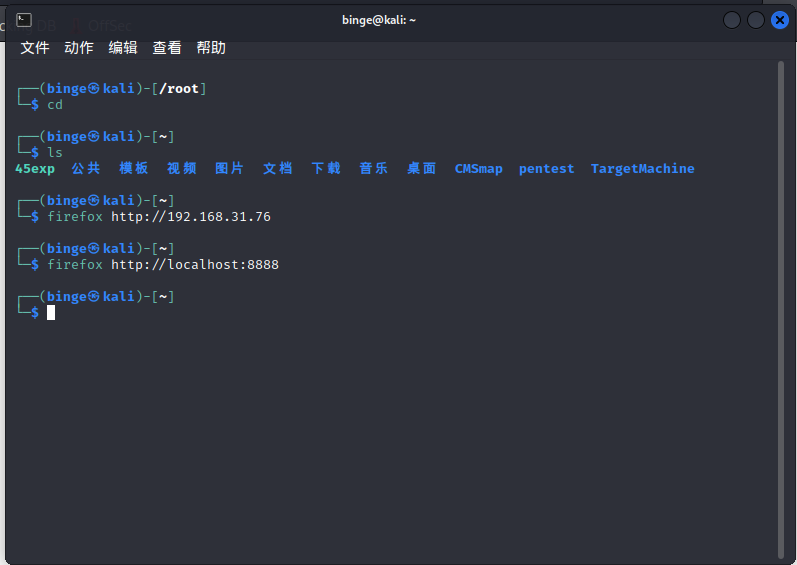Screen dimensions: 797x565
Task: Minimize the terminal with the first round button
Action: [732, 20]
